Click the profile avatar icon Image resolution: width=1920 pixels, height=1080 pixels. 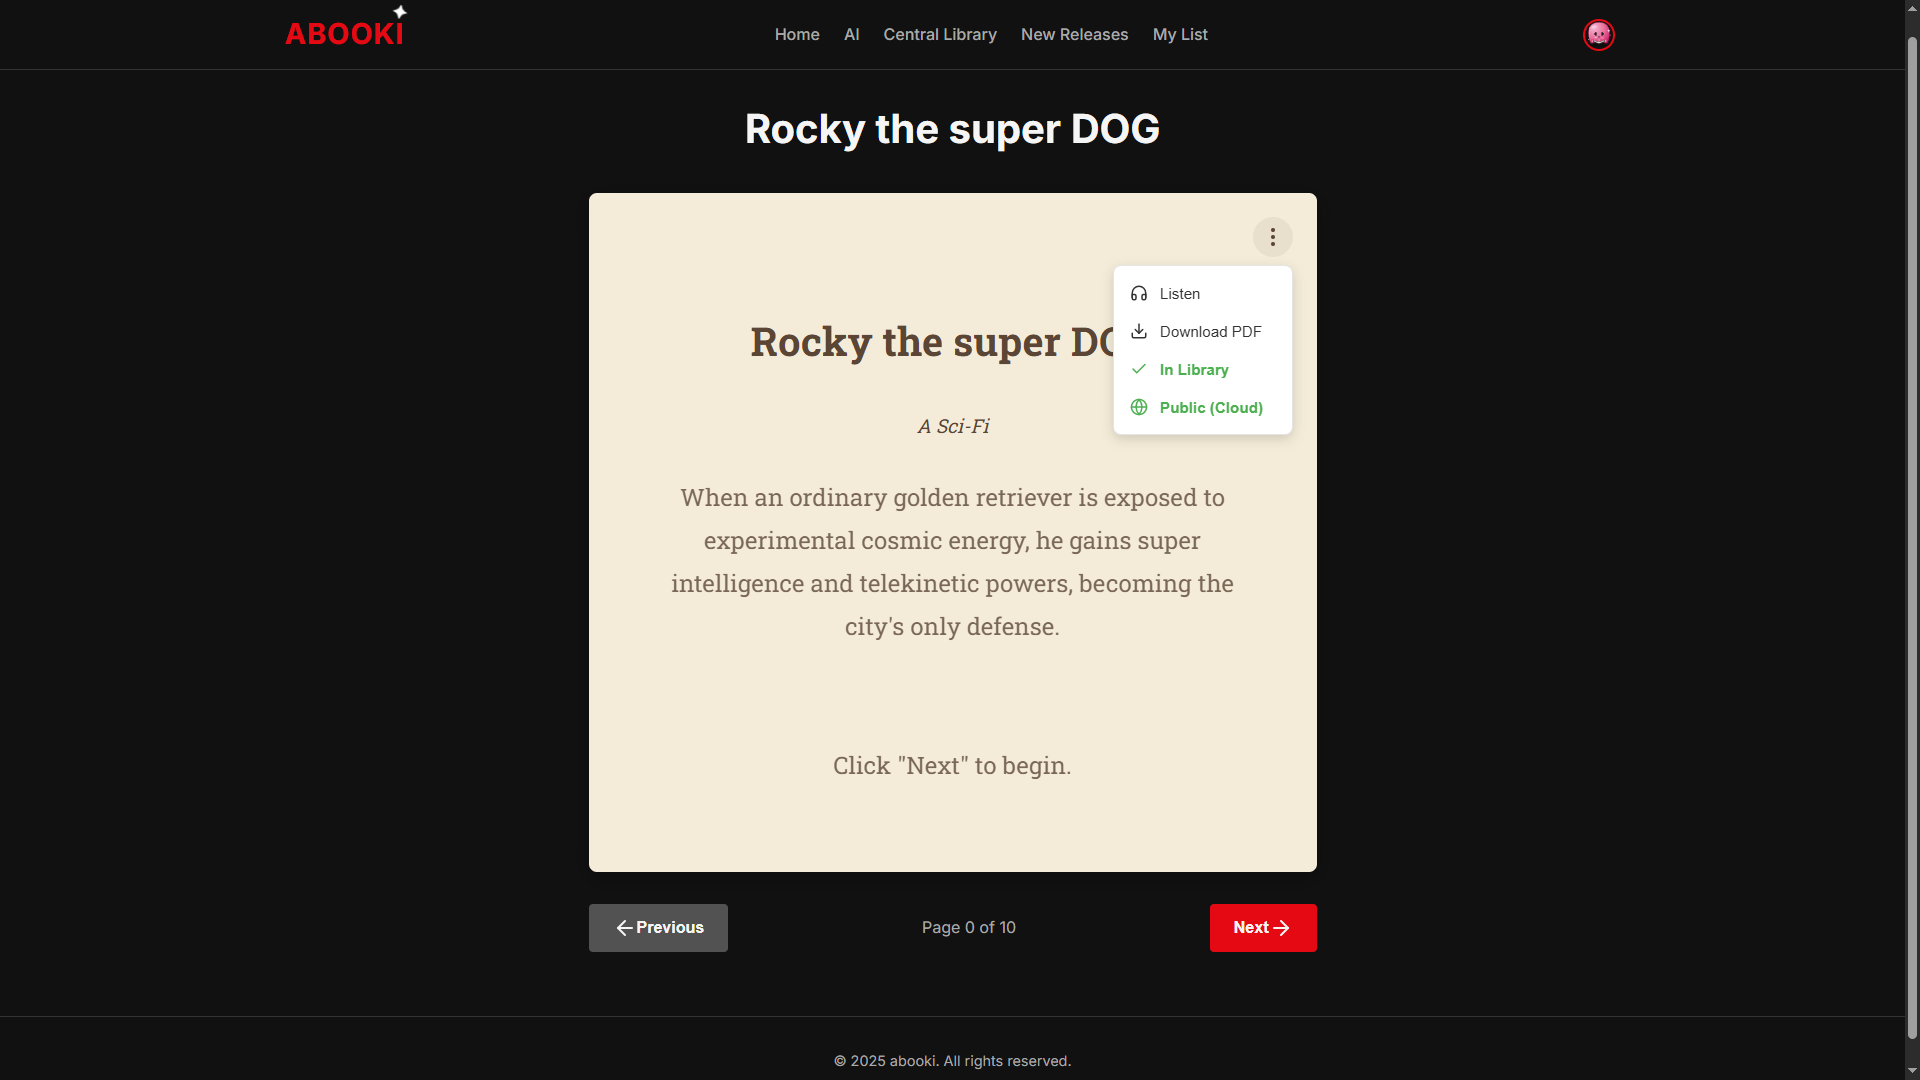tap(1598, 34)
